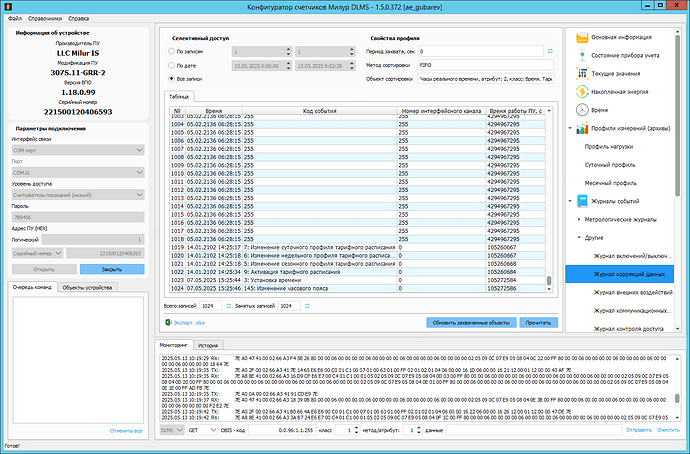Open Журнал включений/выключений item
Screen dimensions: 690x454
click(x=632, y=256)
